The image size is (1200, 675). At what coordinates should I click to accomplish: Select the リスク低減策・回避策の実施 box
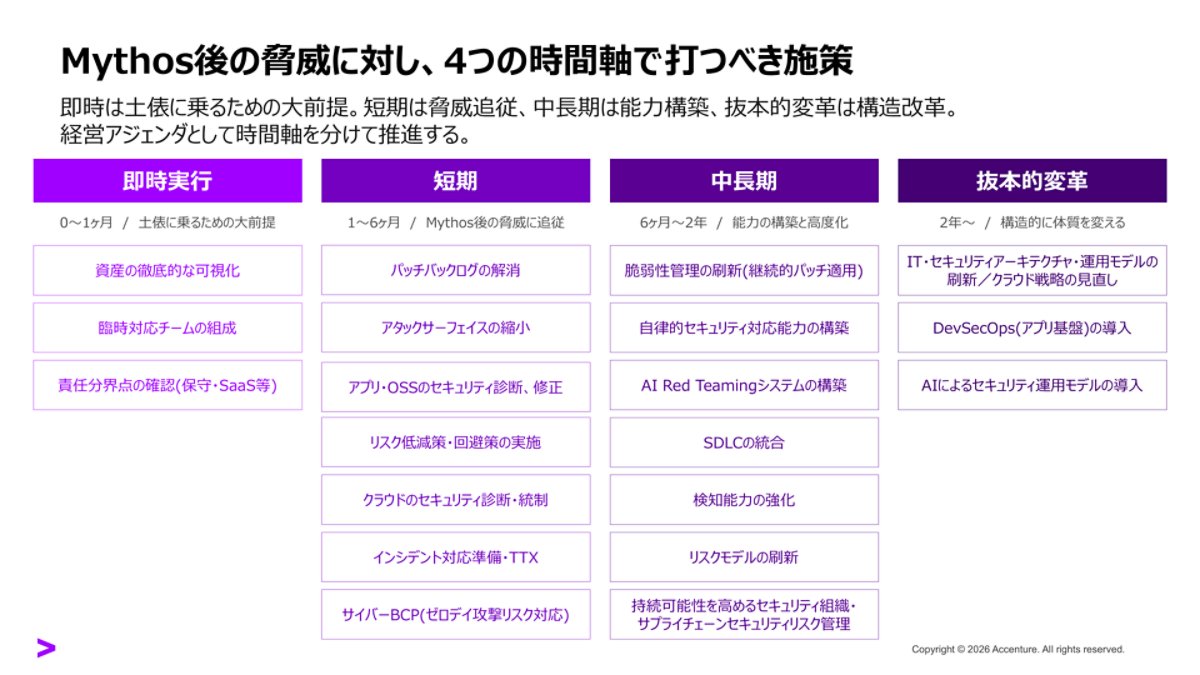(455, 442)
